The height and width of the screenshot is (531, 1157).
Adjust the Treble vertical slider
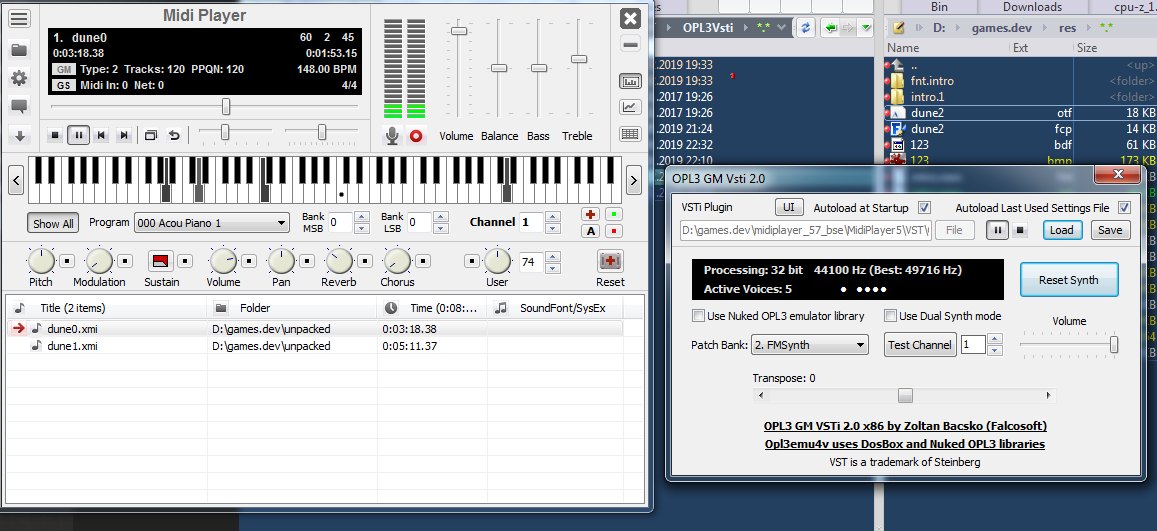point(579,58)
